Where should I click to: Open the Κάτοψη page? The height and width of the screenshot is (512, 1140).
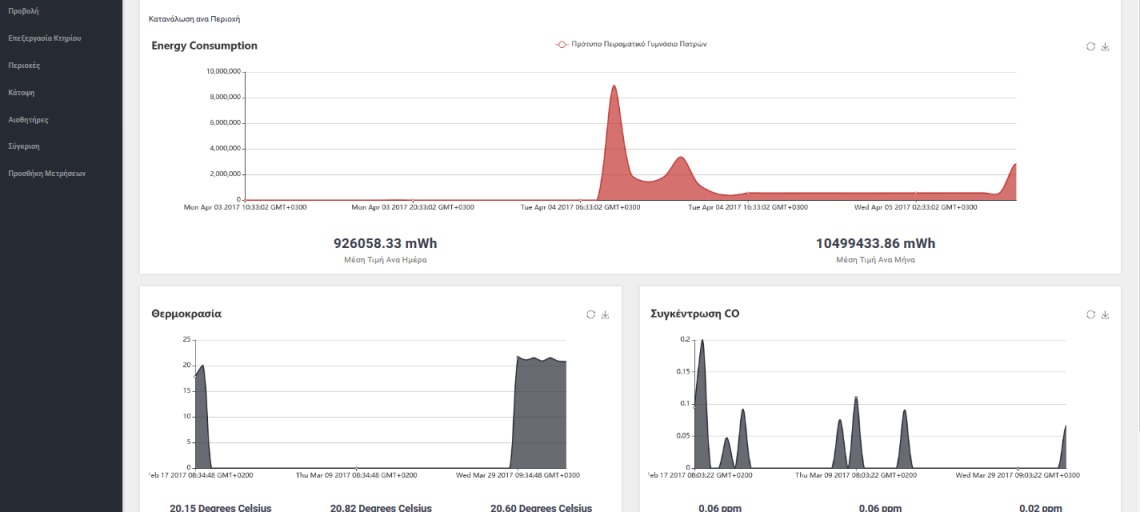click(22, 92)
